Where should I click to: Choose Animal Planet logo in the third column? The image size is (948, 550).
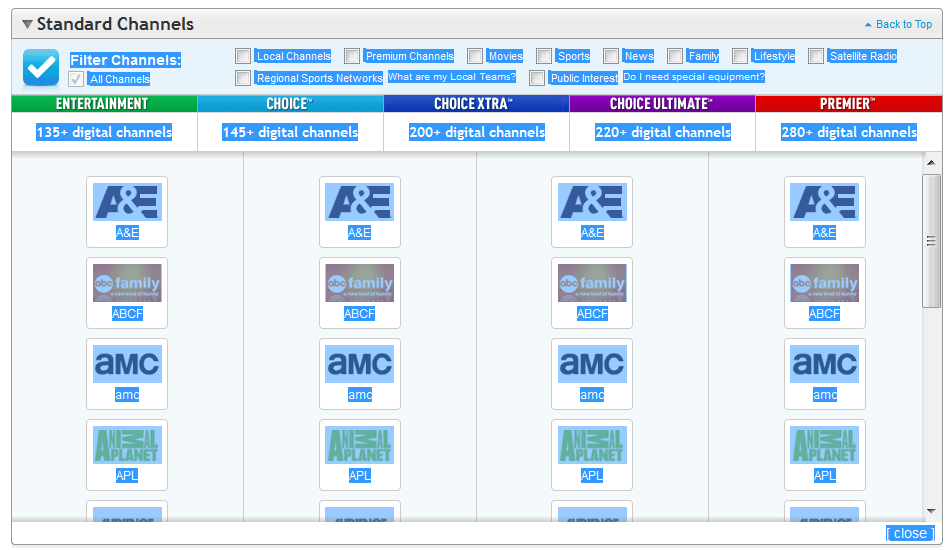(x=592, y=445)
